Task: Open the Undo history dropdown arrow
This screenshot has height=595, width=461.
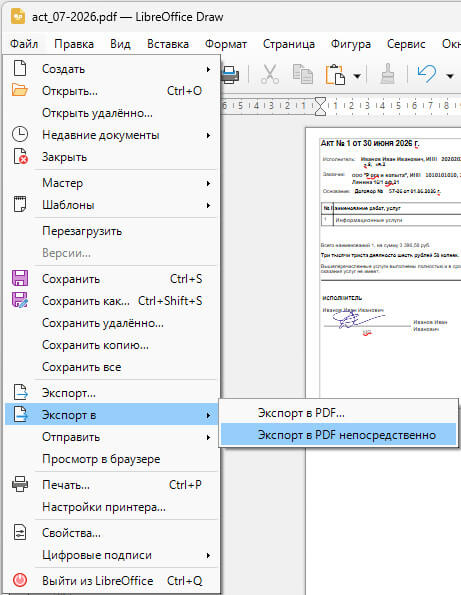Action: 450,76
